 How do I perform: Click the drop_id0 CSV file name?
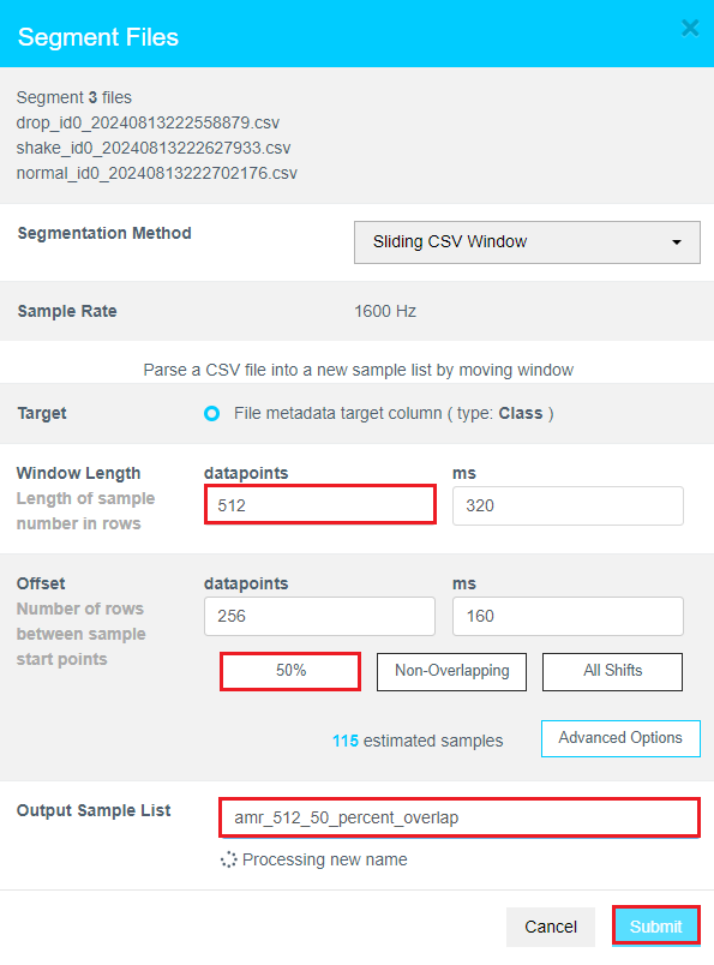[148, 123]
